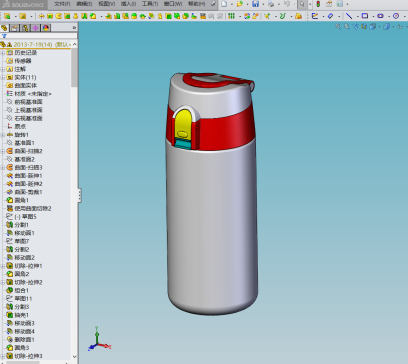
Task: Click the Smart Dimension icon
Action: click(x=330, y=16)
